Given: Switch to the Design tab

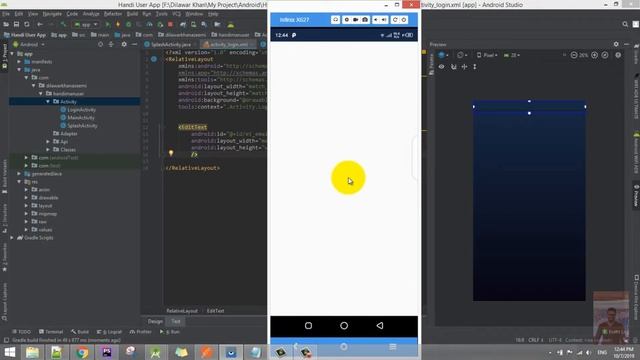Looking at the screenshot, I should (155, 322).
